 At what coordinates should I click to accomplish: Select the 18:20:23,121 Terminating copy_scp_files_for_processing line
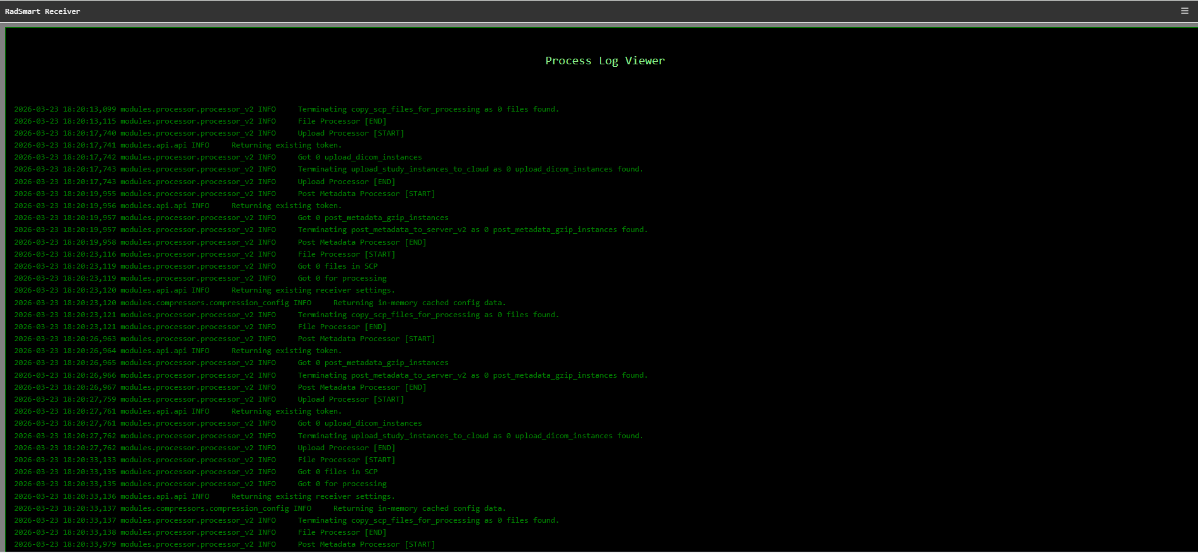[x=287, y=315]
